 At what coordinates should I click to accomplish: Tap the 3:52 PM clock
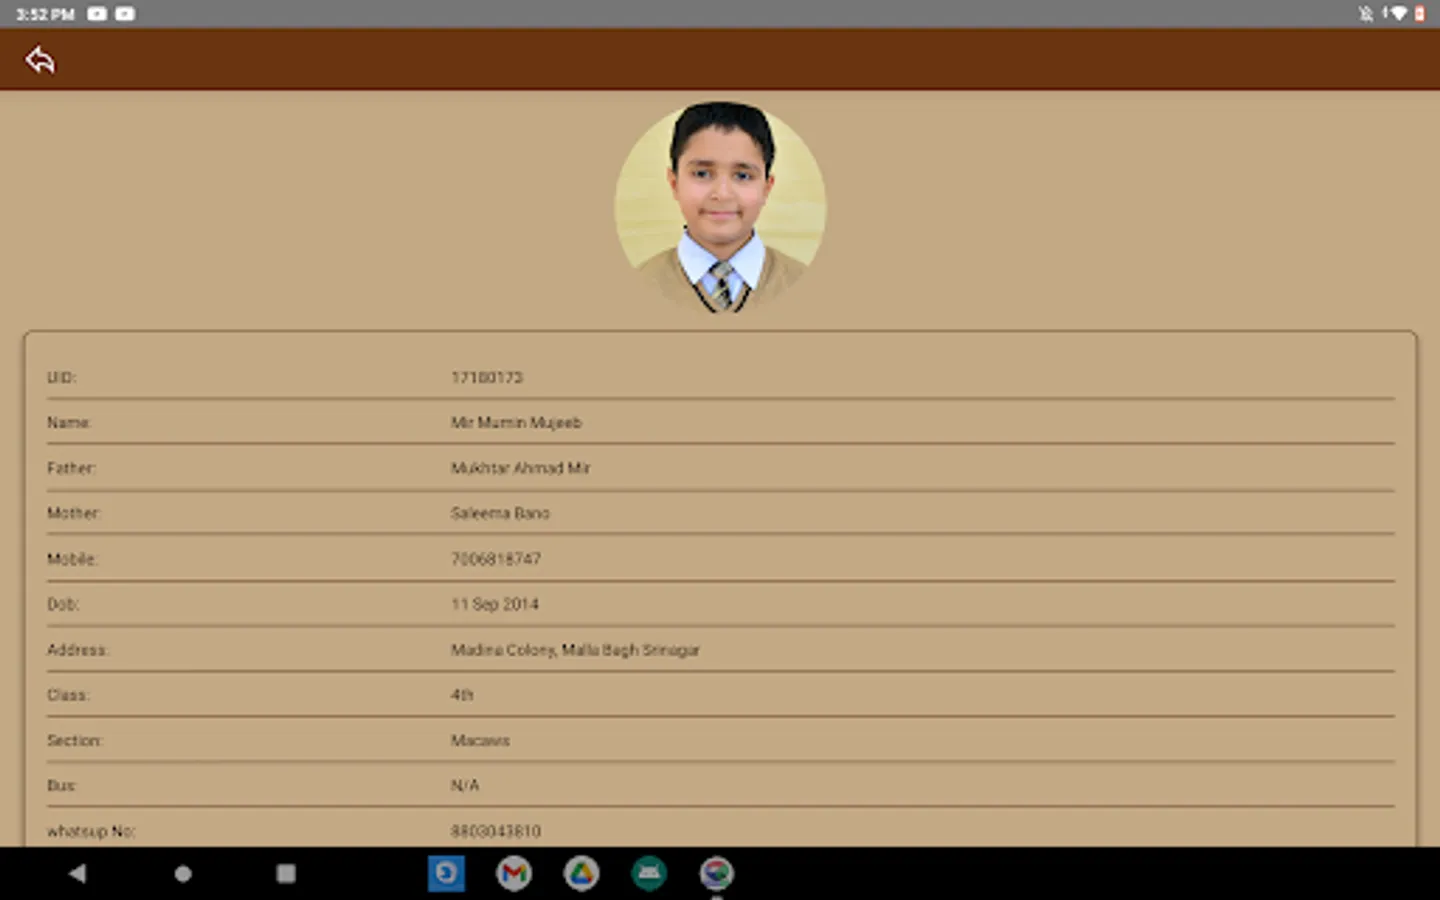[x=45, y=14]
